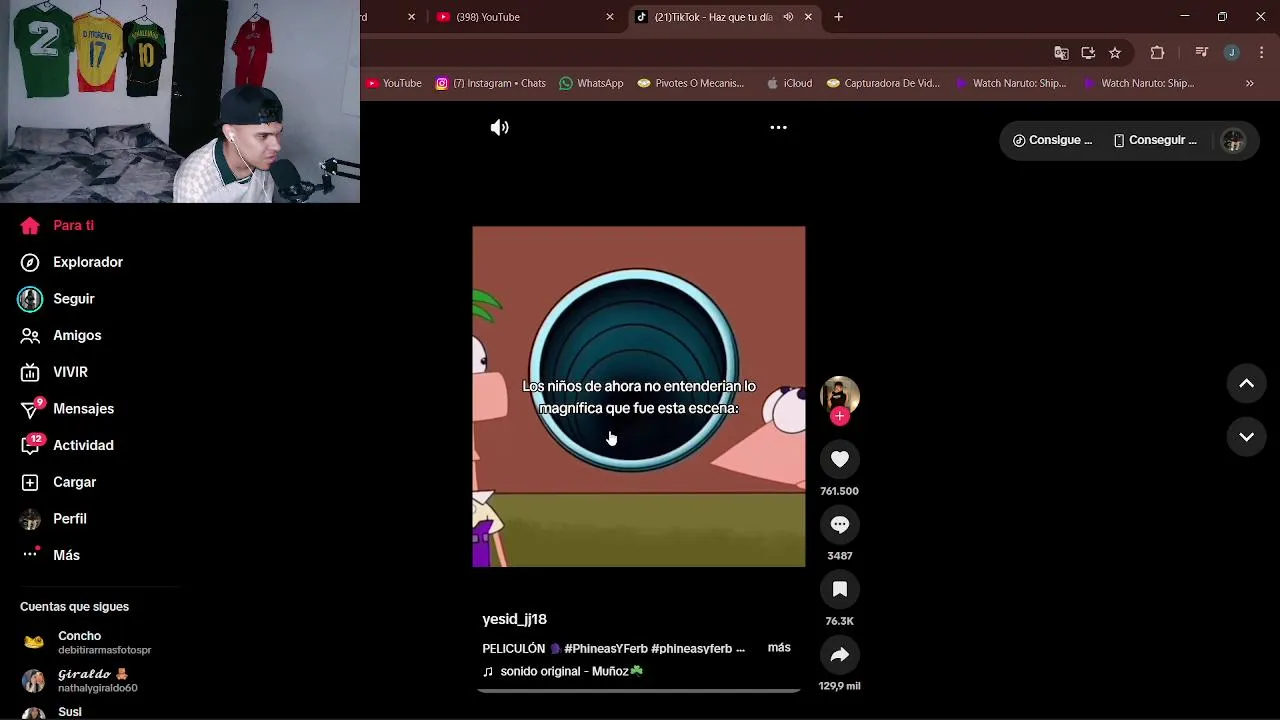The width and height of the screenshot is (1280, 720).
Task: Open profile avatar menu at top right
Action: click(x=1233, y=141)
